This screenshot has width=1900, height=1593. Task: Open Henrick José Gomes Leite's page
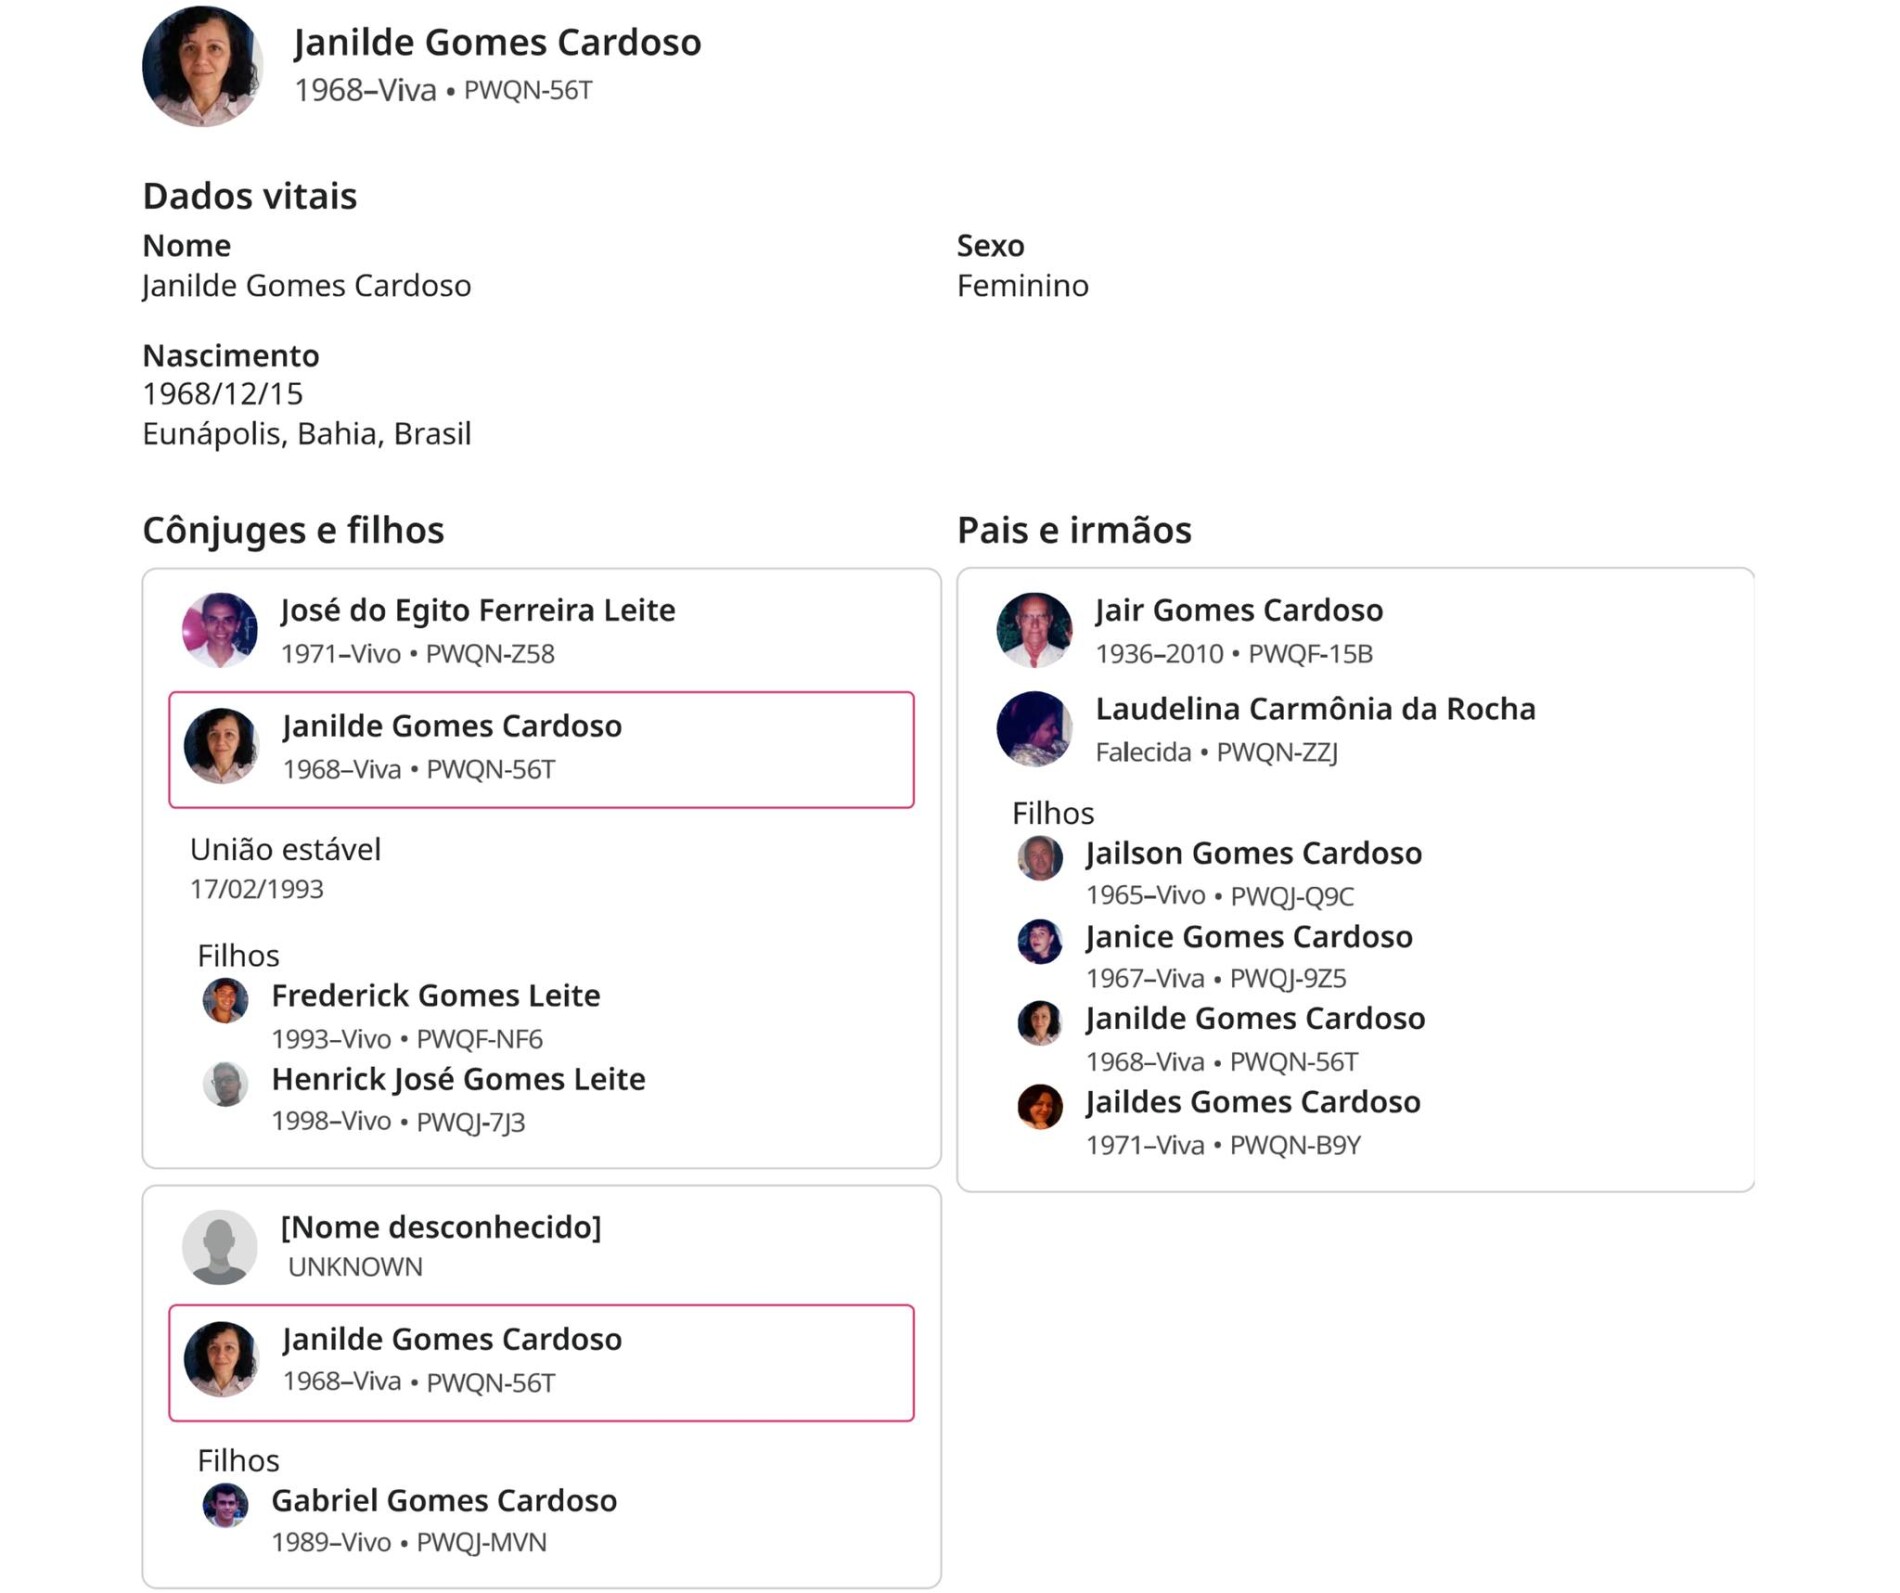pos(458,1079)
